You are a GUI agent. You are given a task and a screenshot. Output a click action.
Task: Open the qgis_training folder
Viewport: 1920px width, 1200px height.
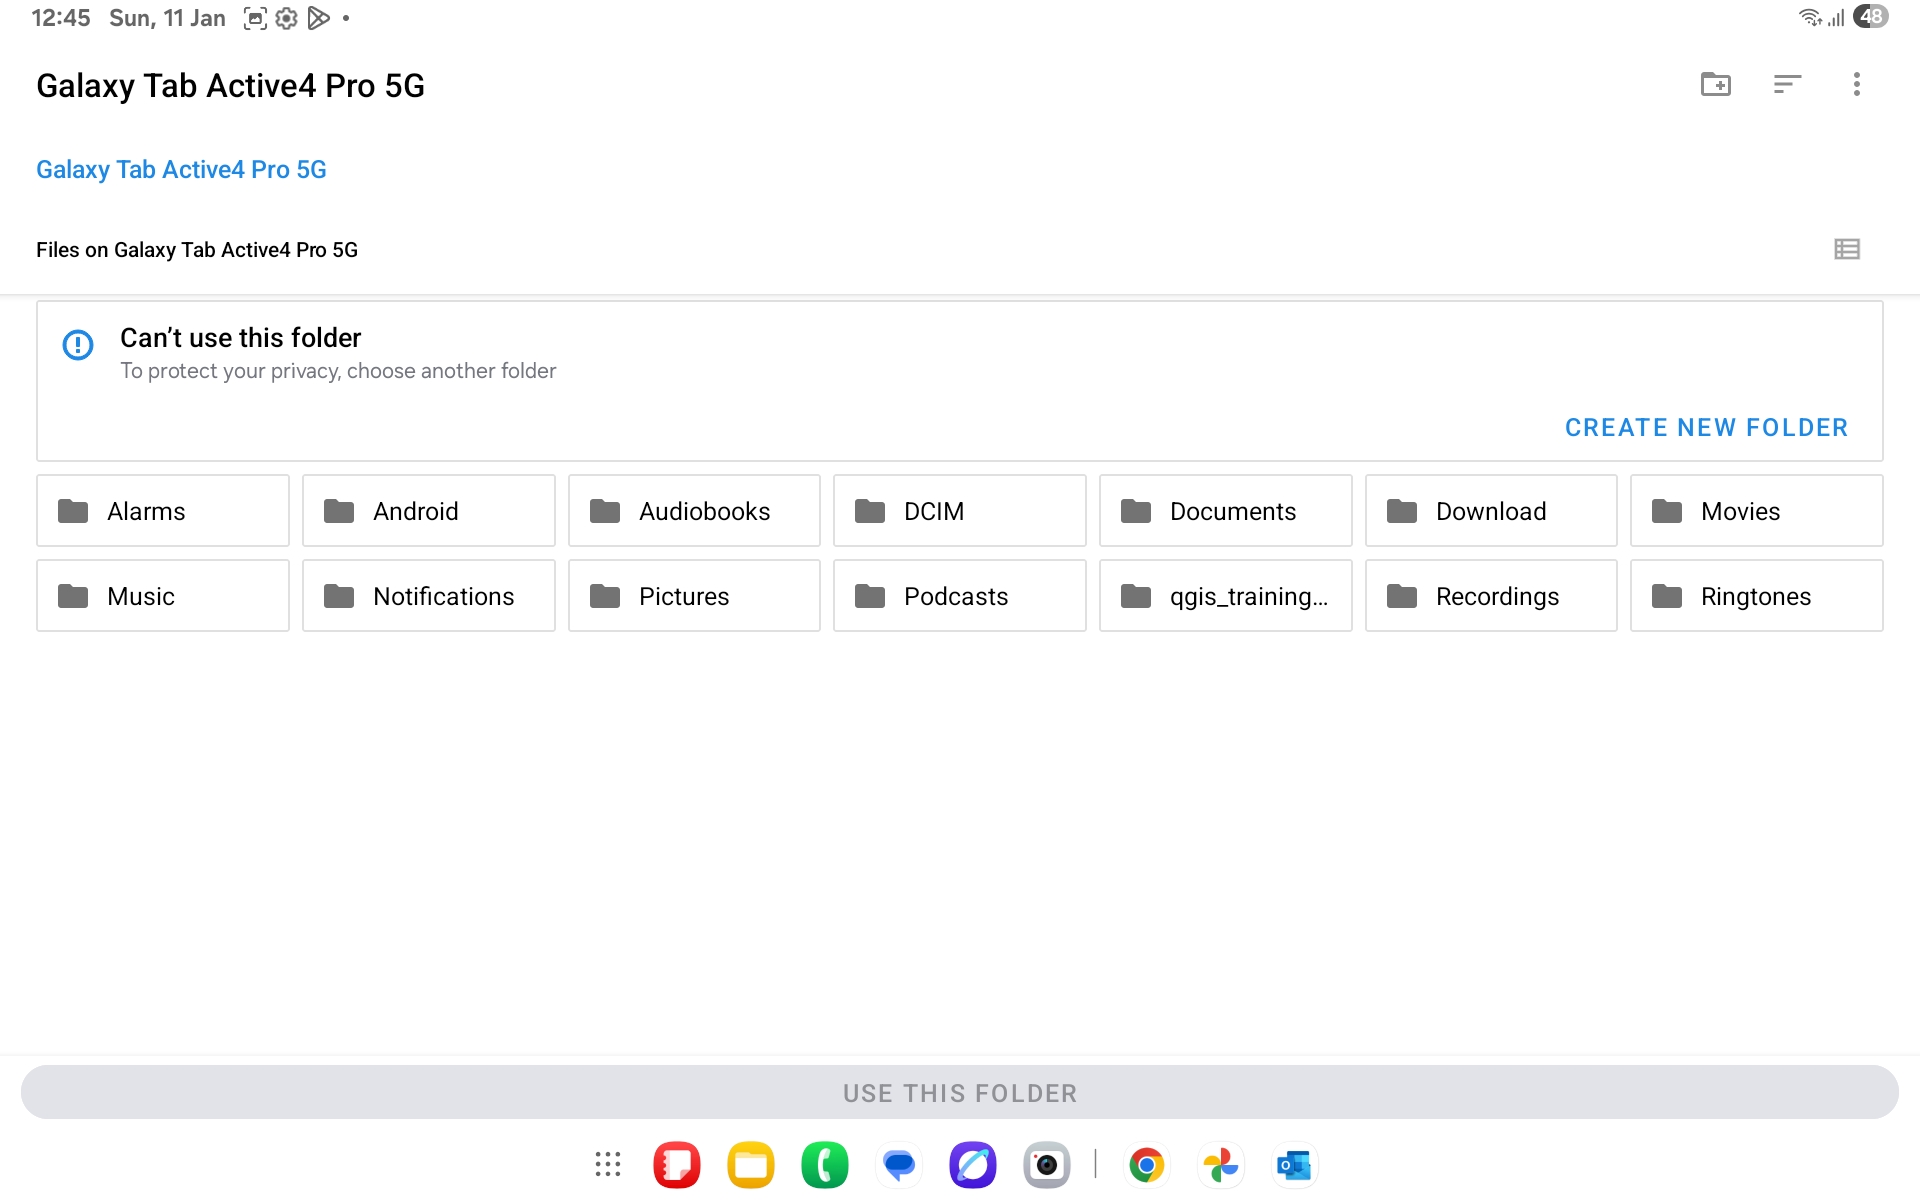[1226, 596]
